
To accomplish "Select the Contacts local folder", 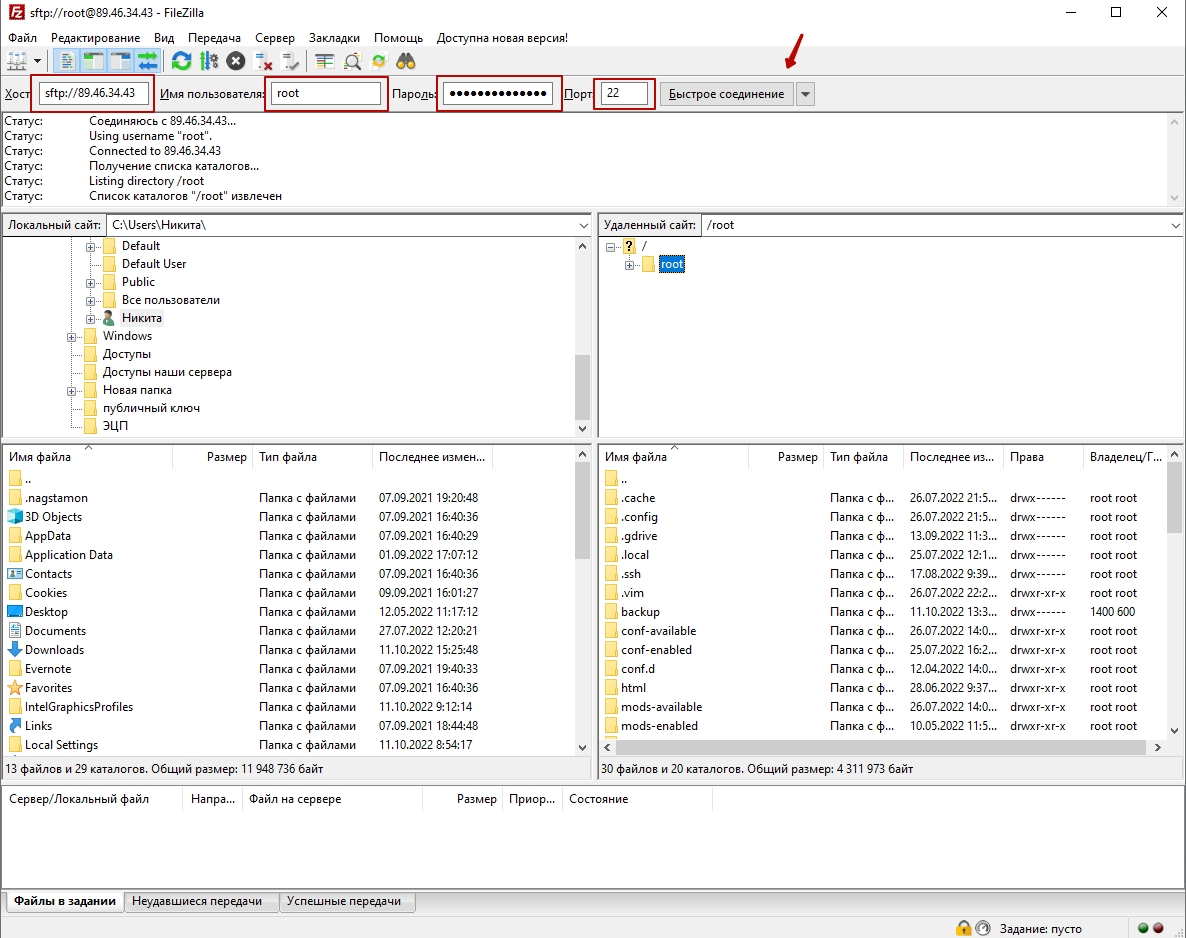I will pyautogui.click(x=48, y=574).
